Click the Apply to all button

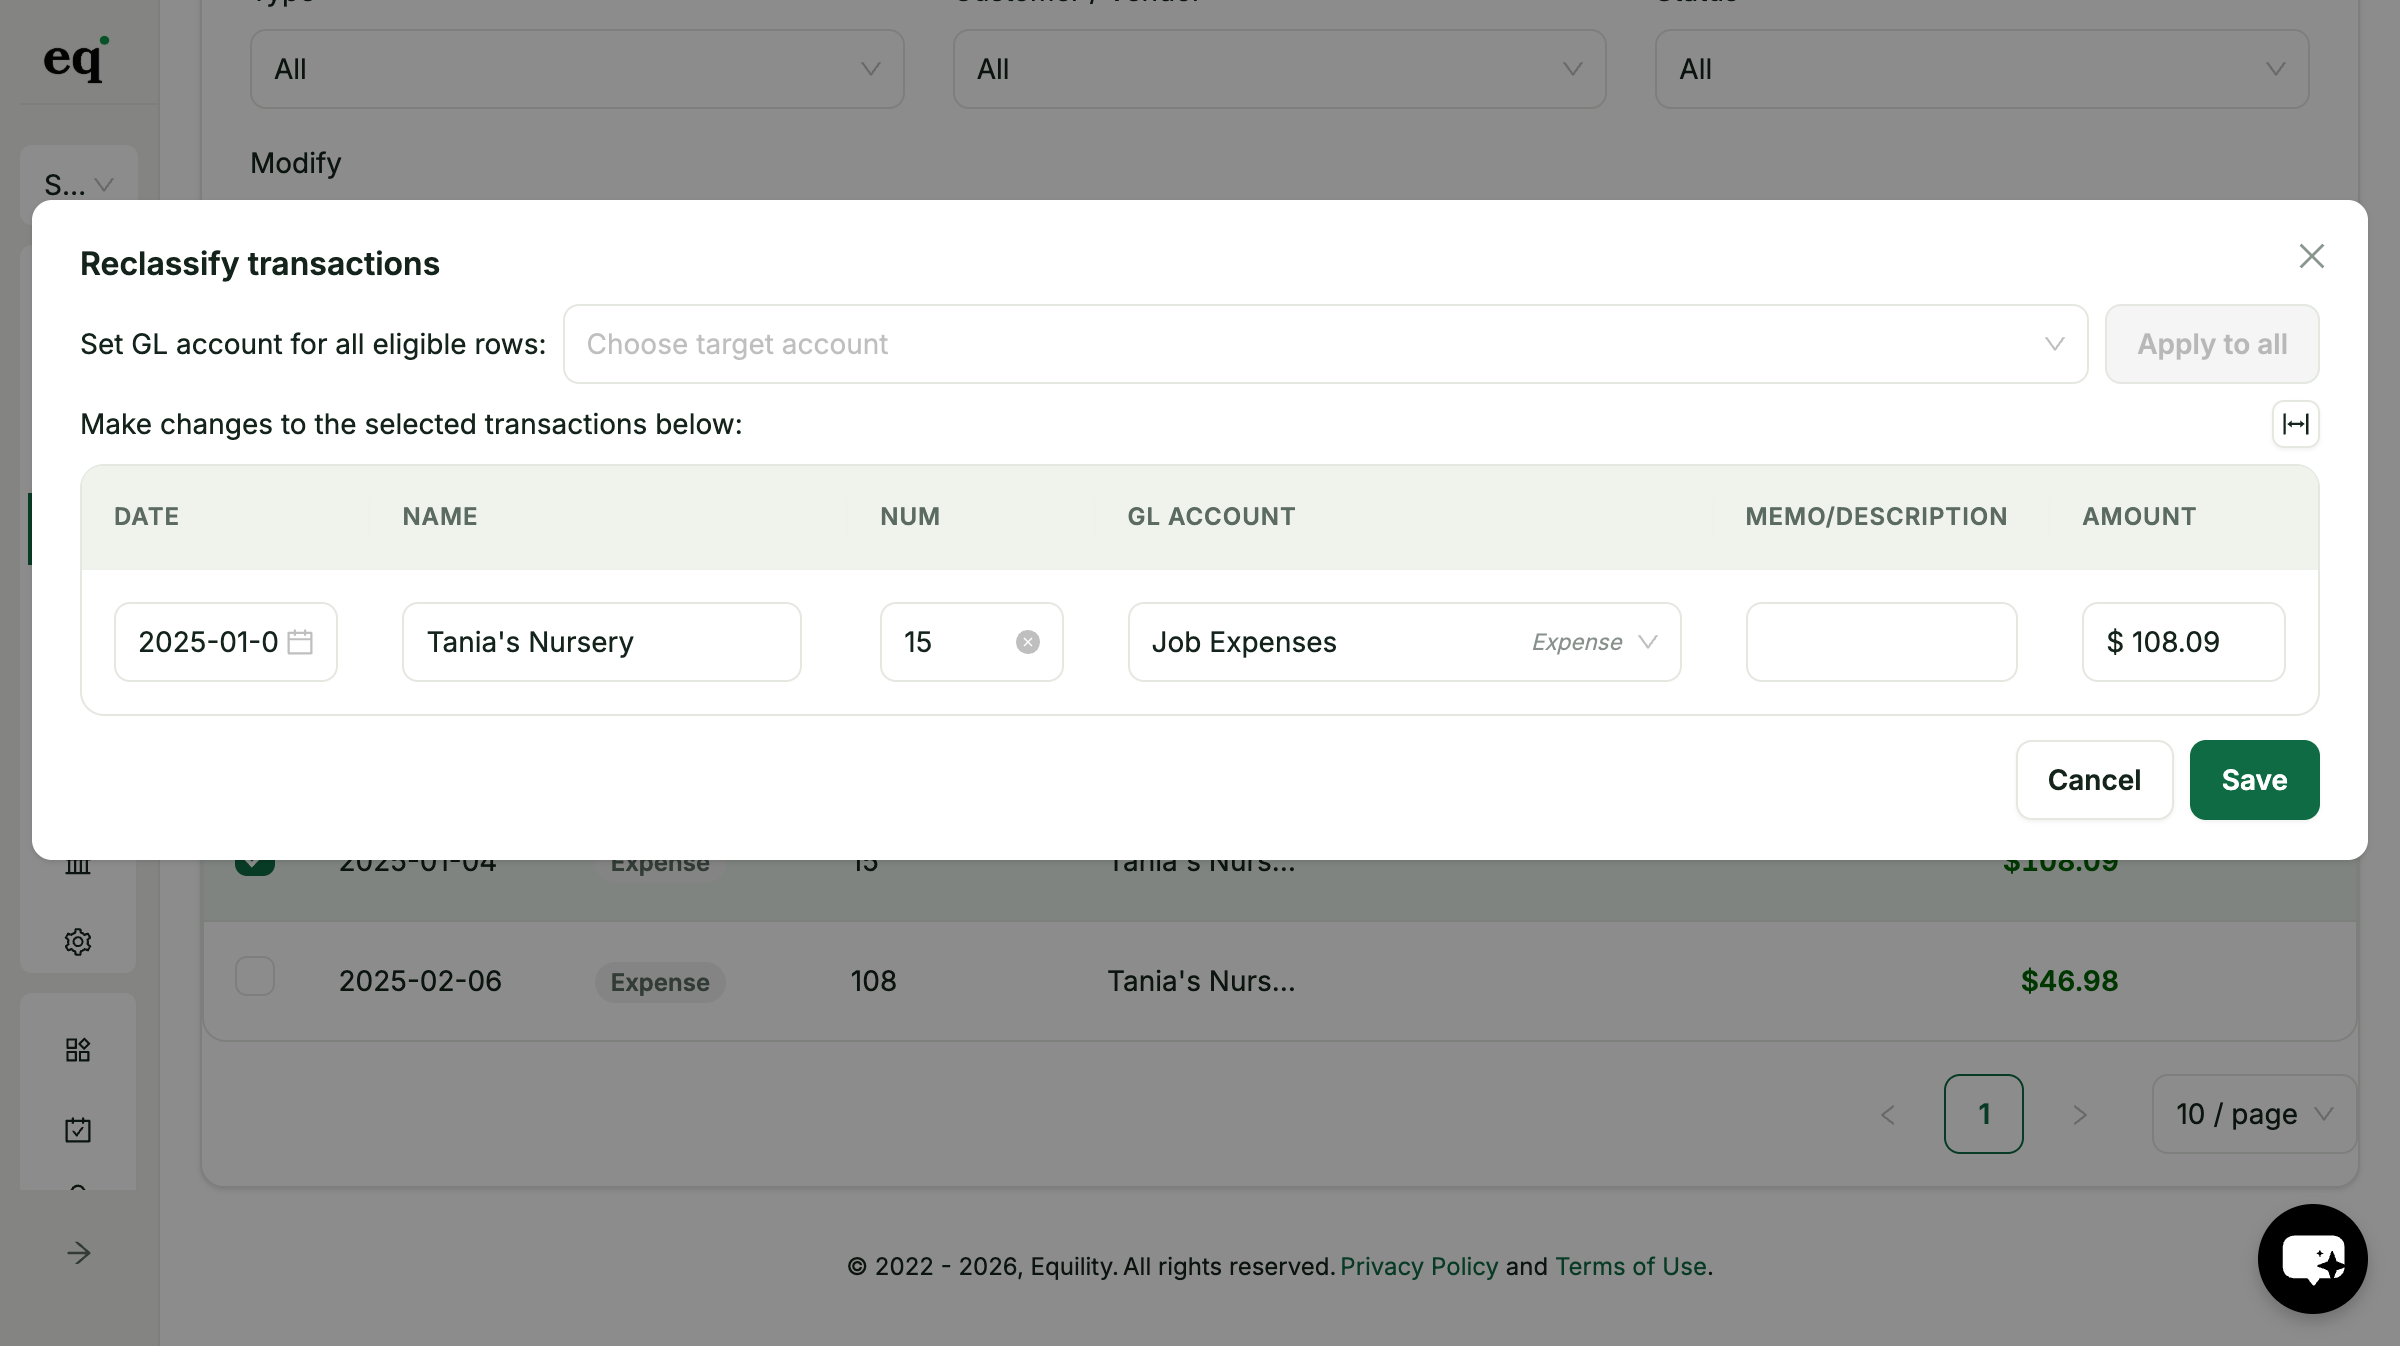pos(2212,344)
